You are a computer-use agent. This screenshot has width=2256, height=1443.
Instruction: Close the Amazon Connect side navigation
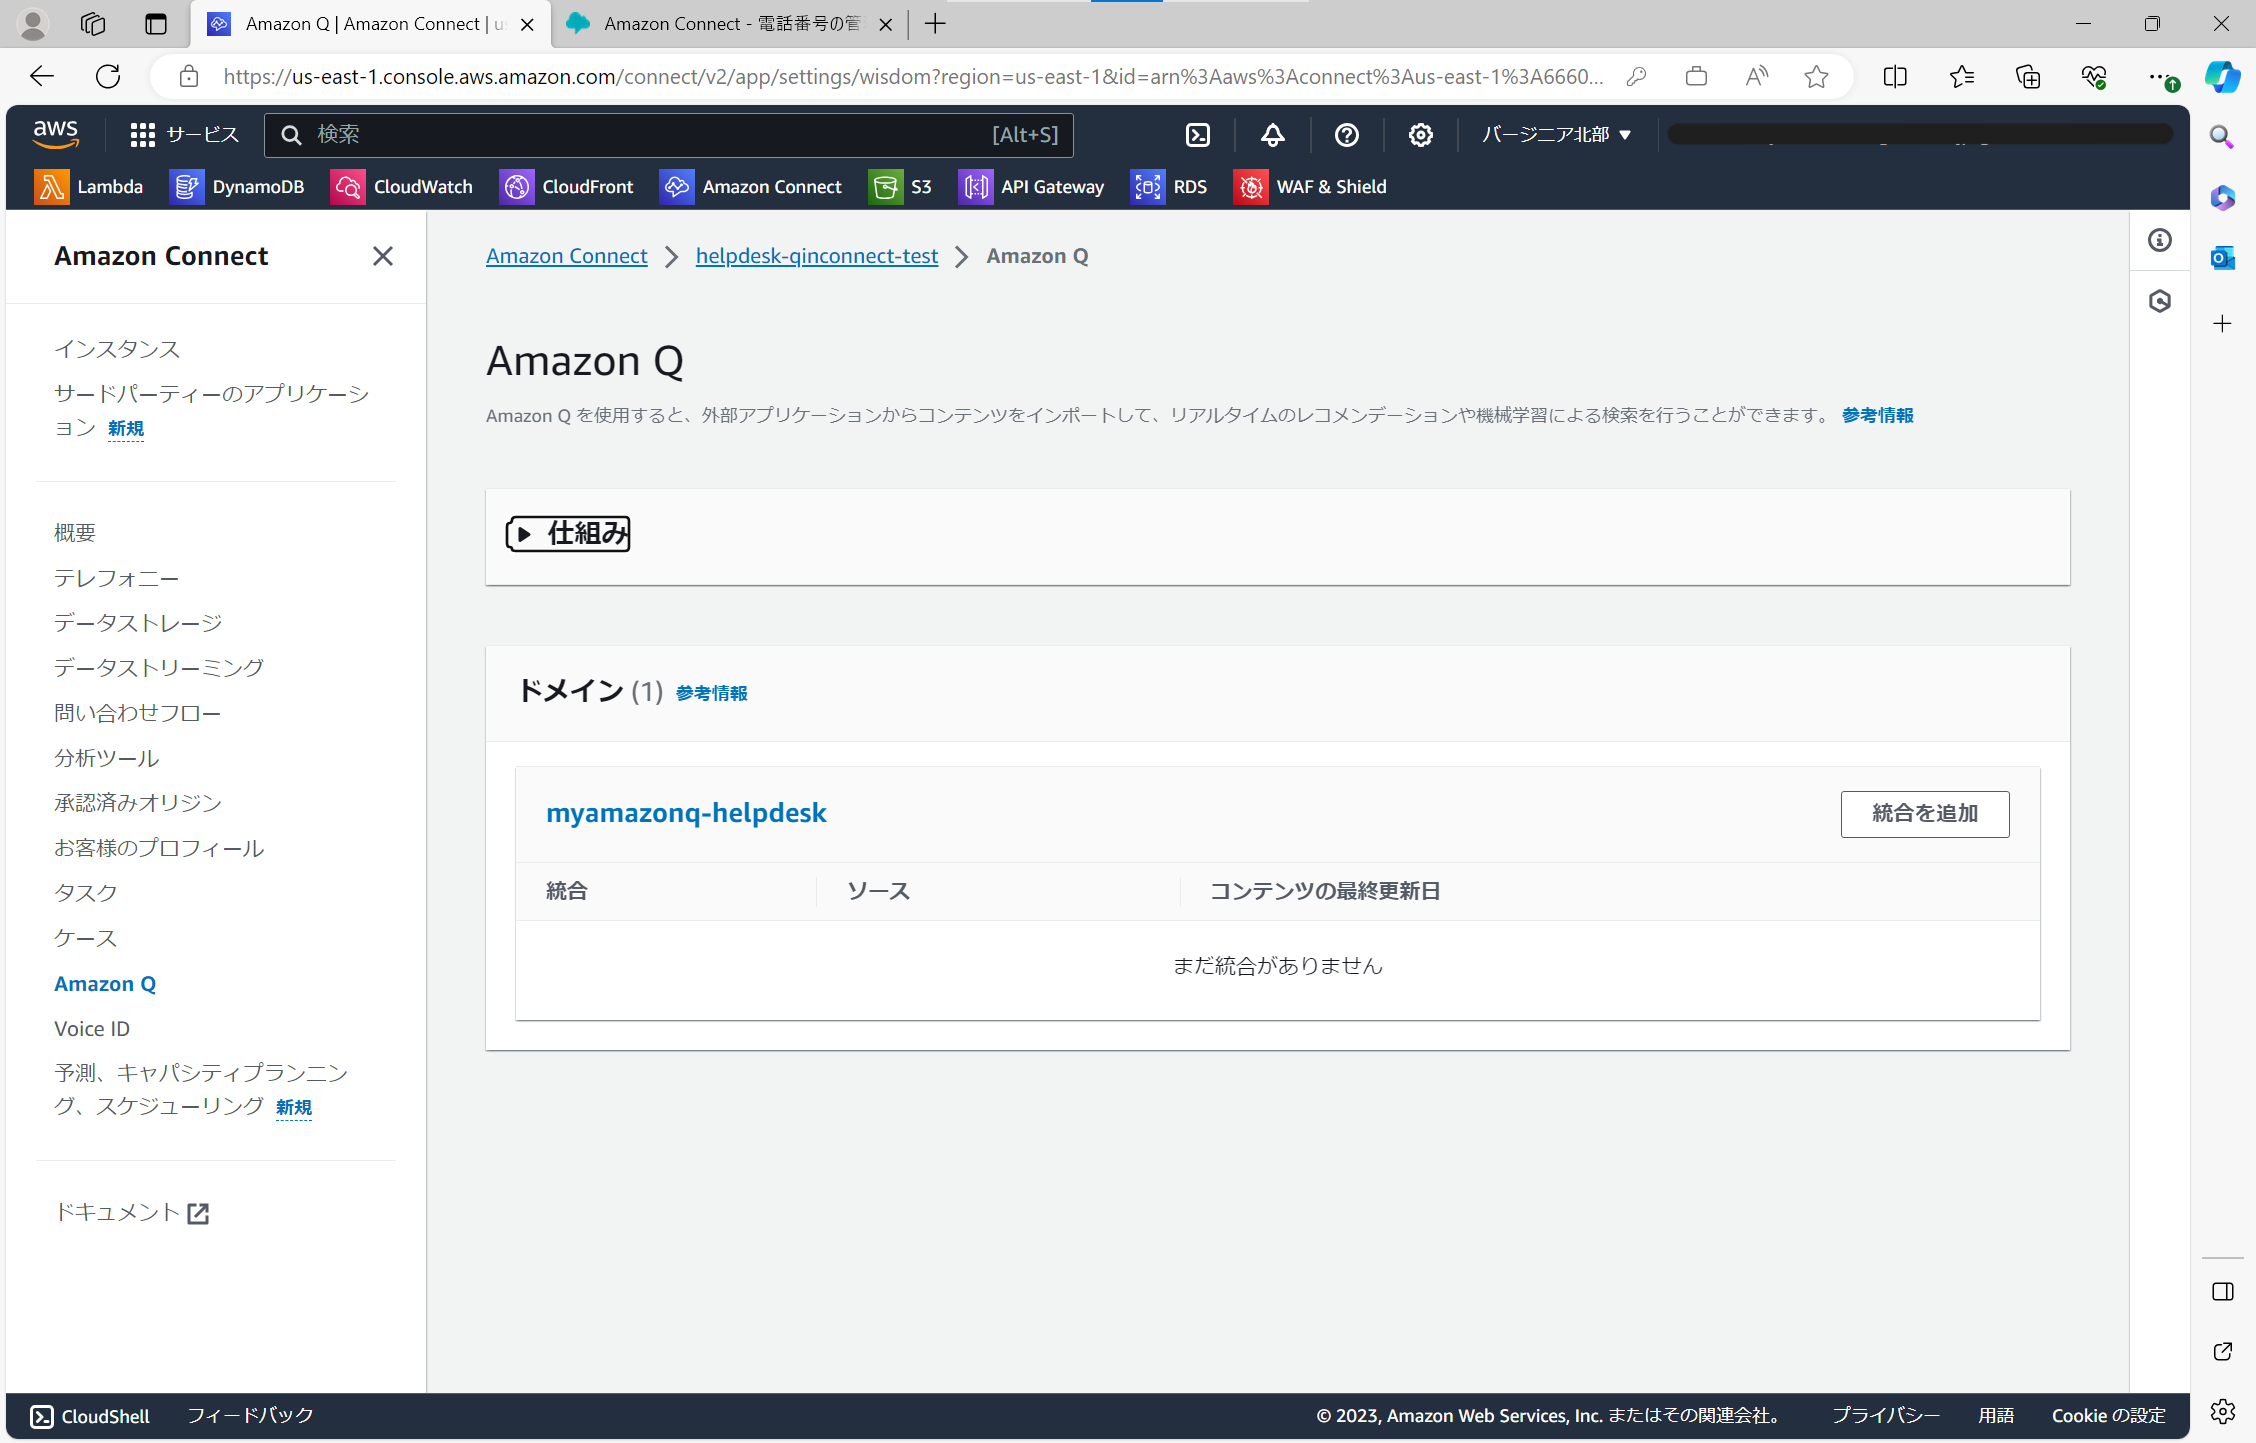pos(382,256)
